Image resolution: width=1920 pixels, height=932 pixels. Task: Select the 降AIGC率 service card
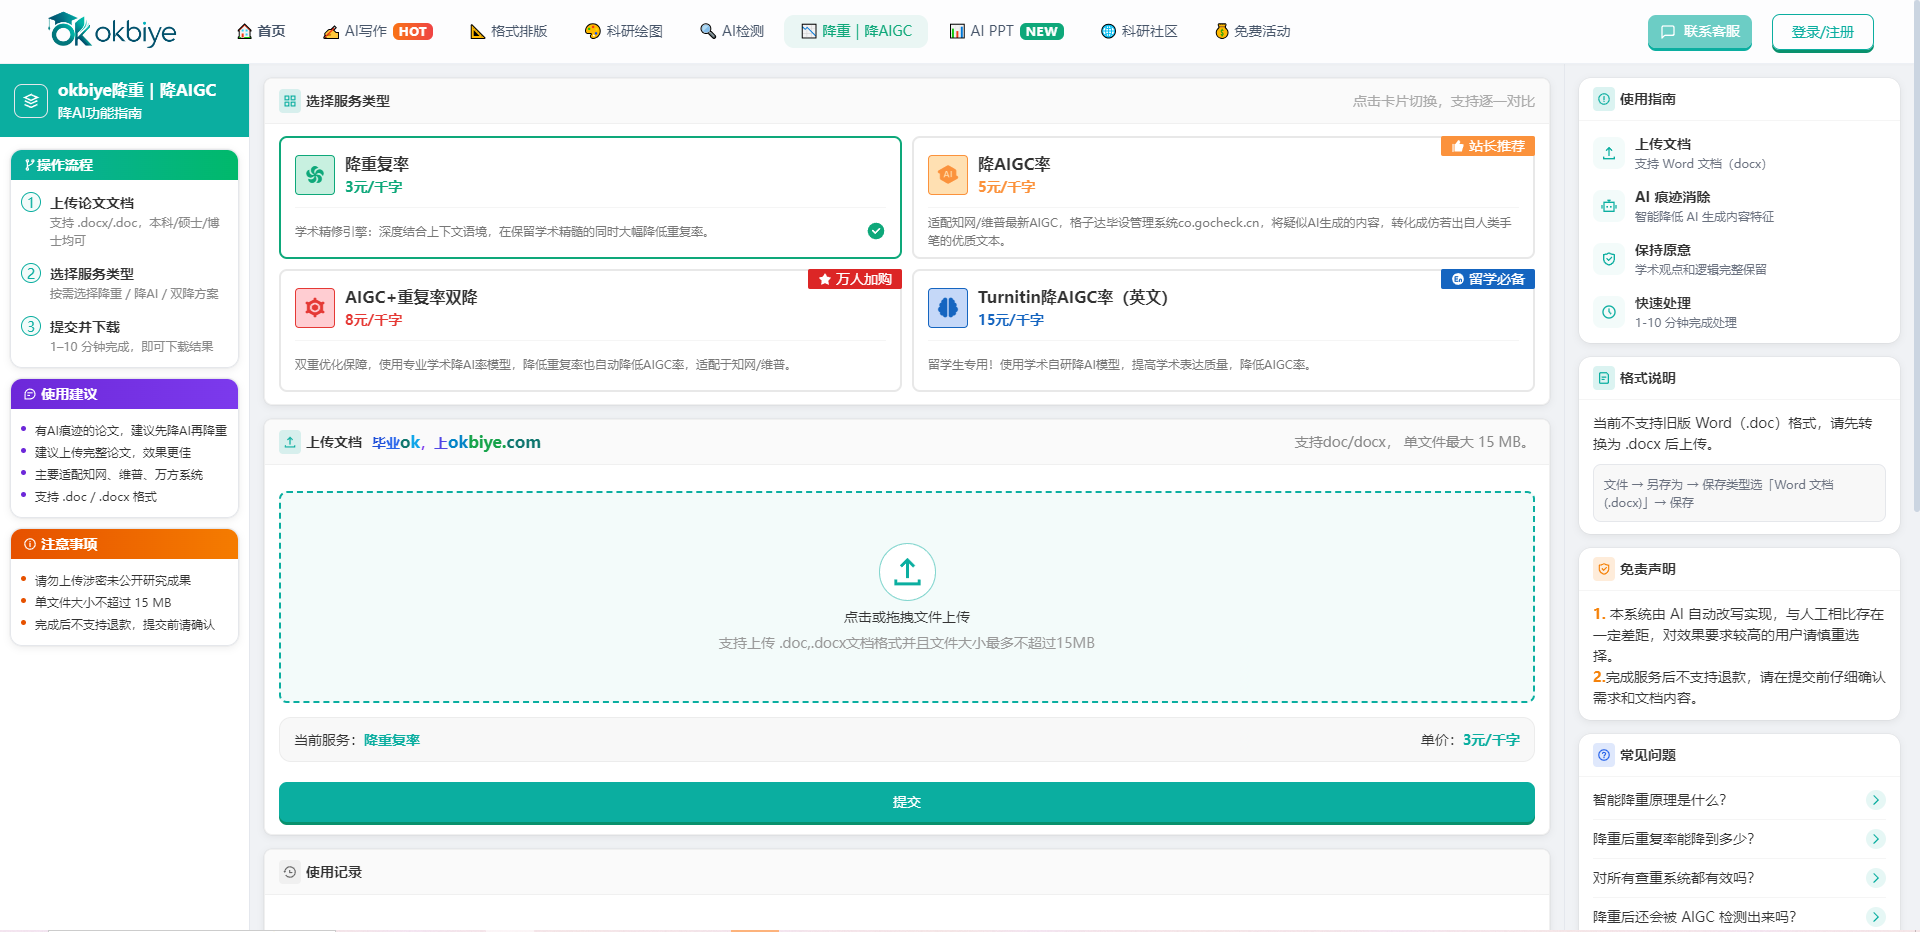click(1223, 197)
